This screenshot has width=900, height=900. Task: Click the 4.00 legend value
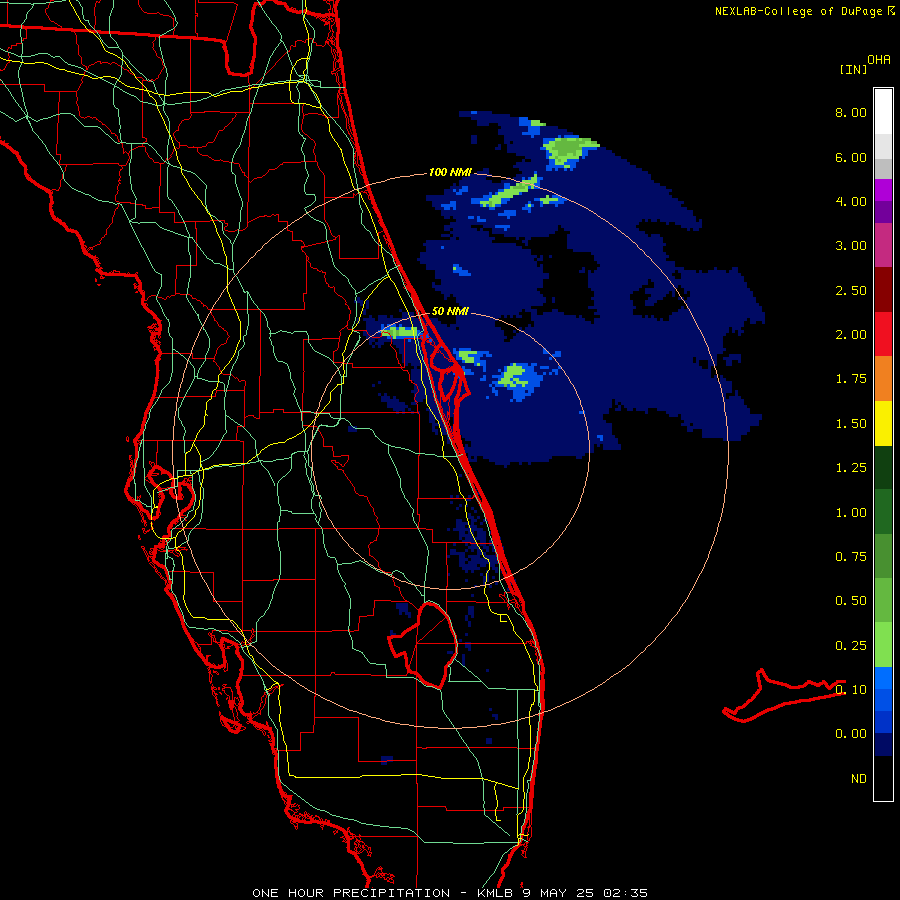pos(851,201)
